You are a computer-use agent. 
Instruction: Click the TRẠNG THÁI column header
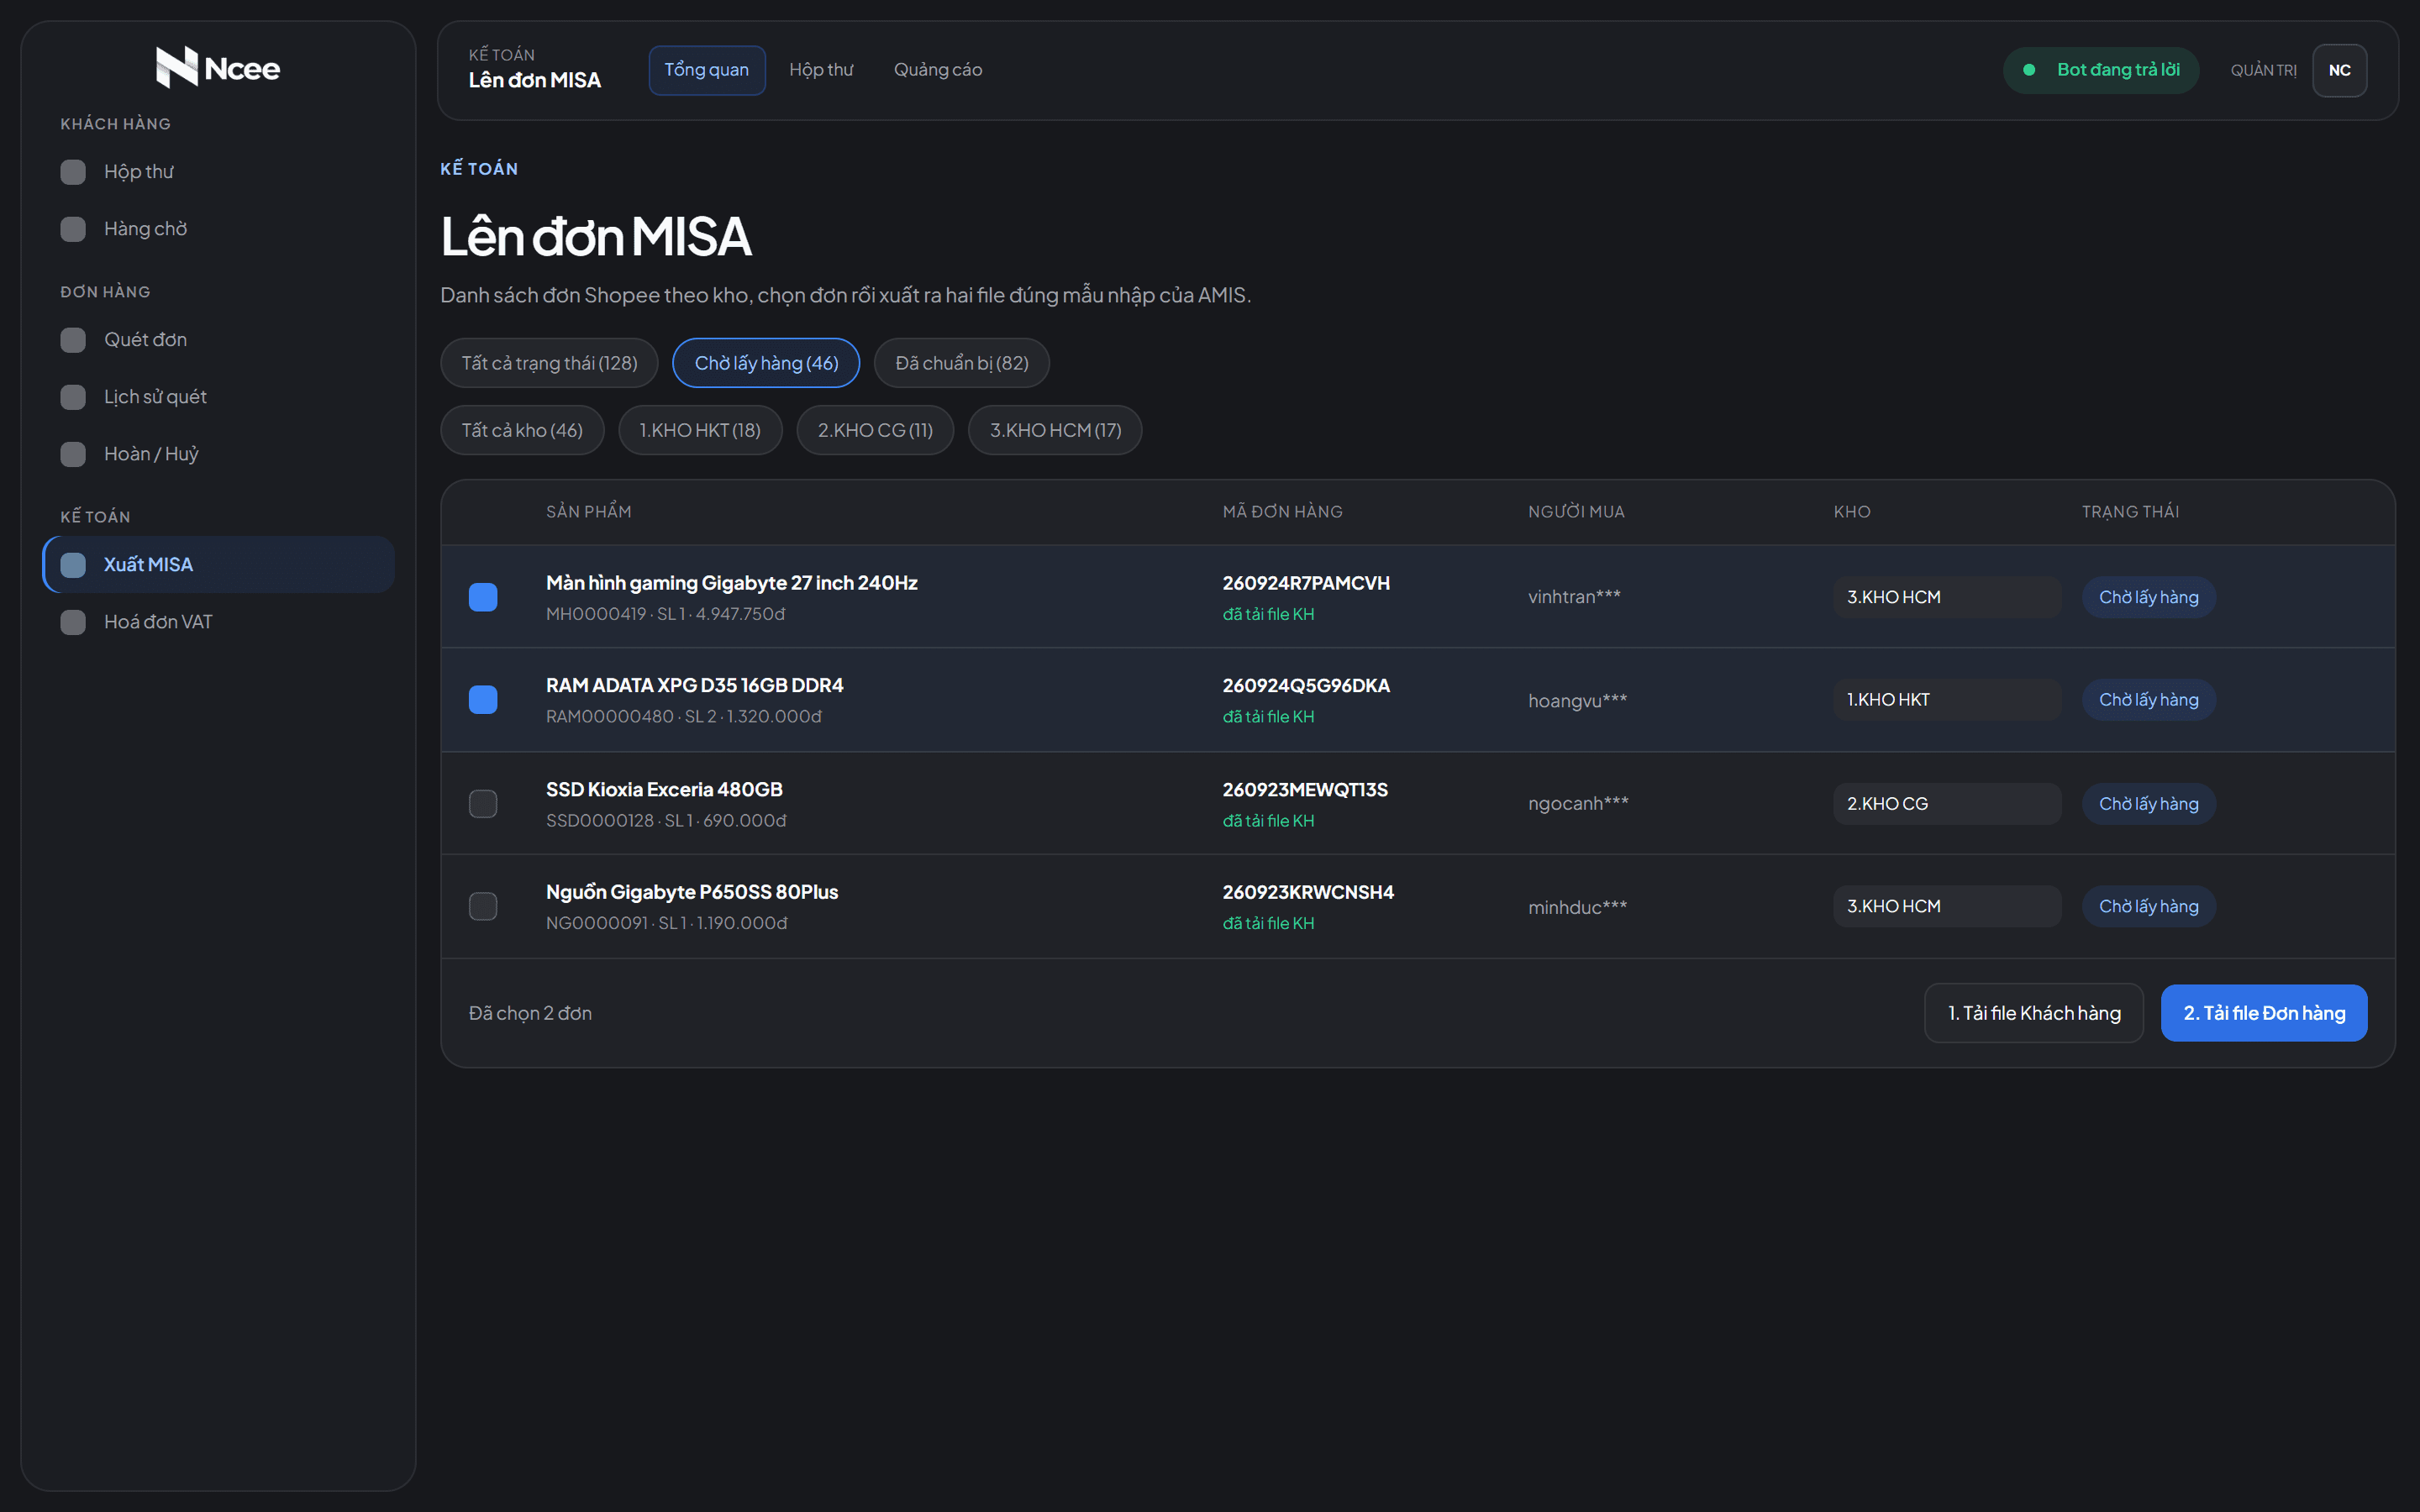[x=2130, y=512]
